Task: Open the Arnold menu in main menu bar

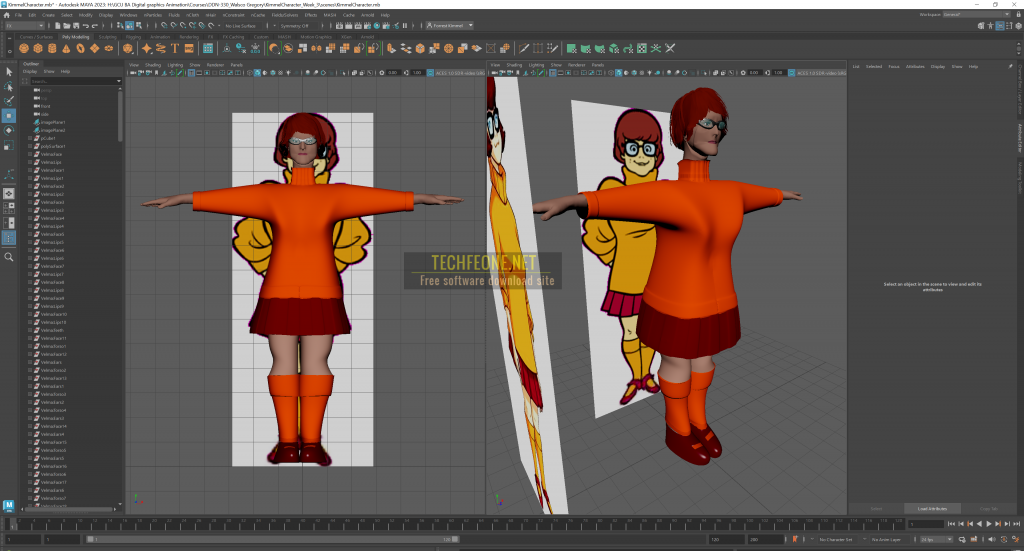Action: pos(367,15)
